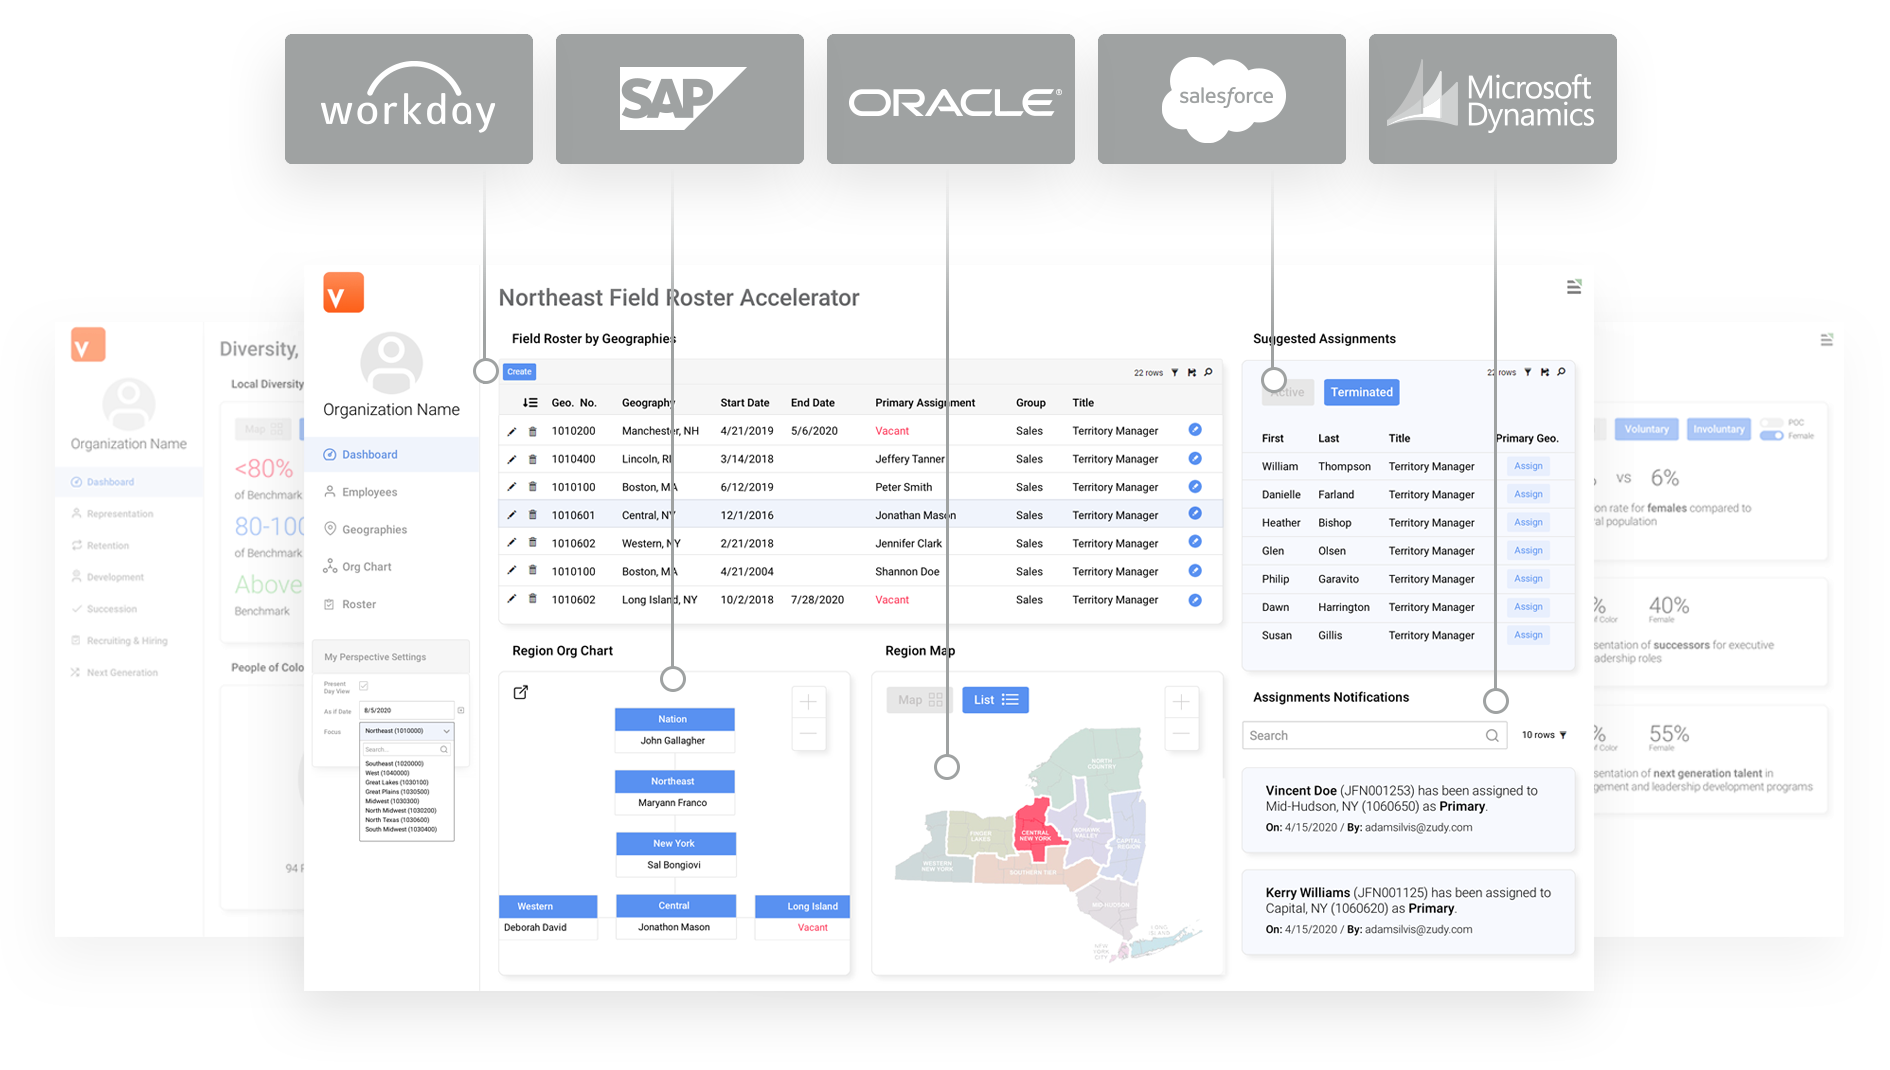
Task: Pop out the Region Org Chart
Action: click(521, 692)
